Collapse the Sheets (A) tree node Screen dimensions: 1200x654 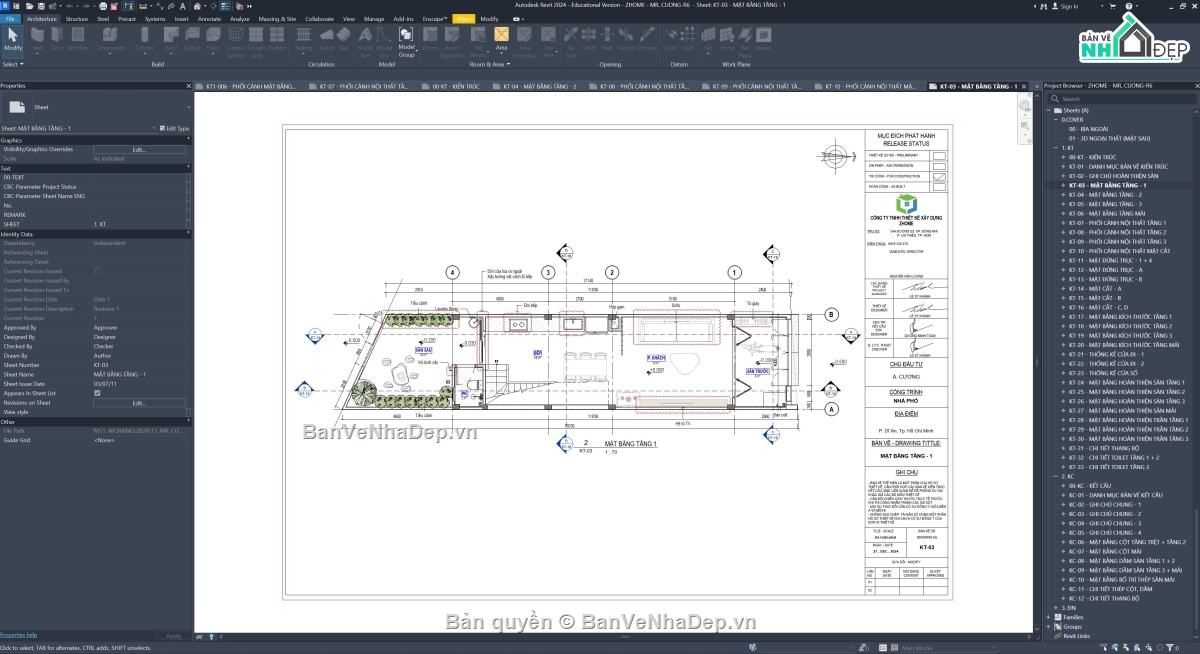[x=1048, y=110]
